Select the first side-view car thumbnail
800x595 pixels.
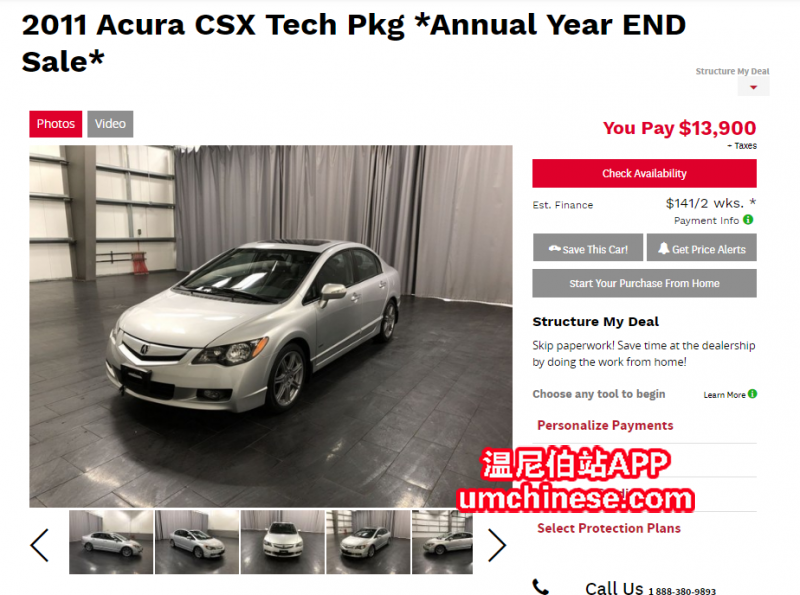tap(111, 542)
